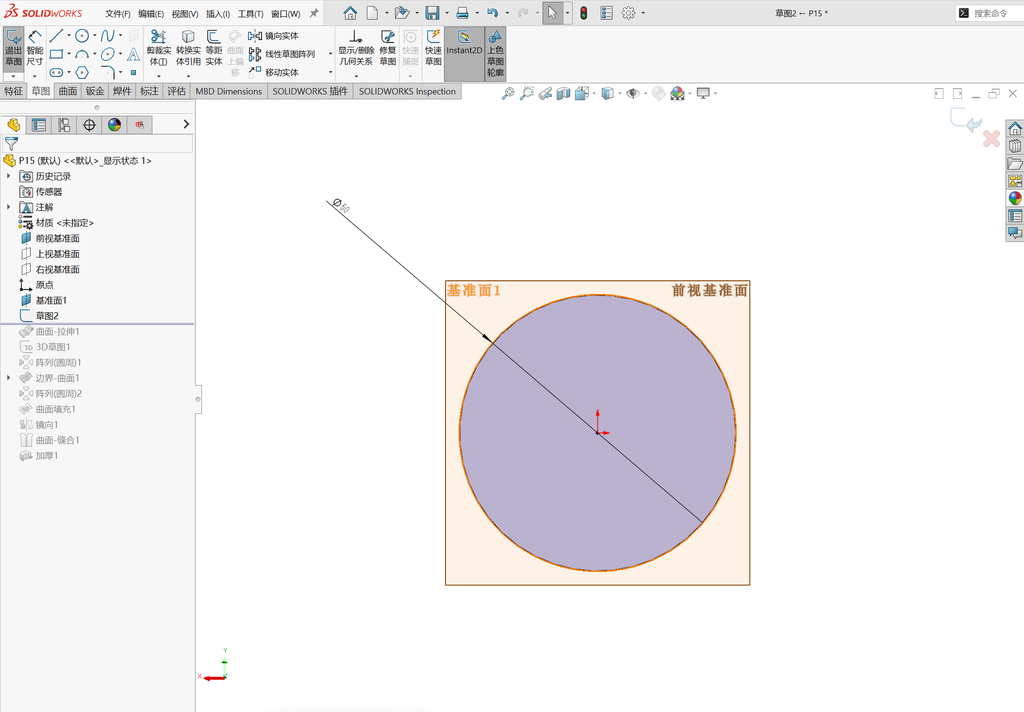
Task: Select the Smart Dimension (智能尺寸) tool
Action: [35, 48]
